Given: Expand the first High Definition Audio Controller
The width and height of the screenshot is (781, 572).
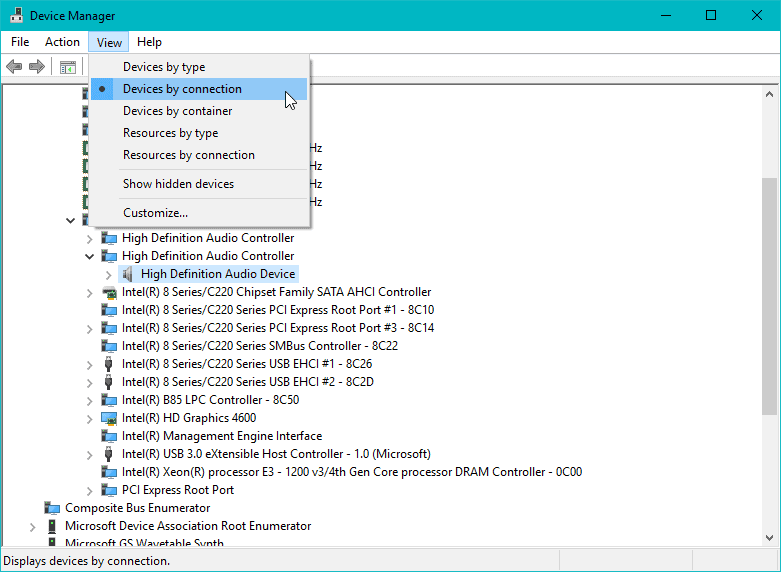Looking at the screenshot, I should click(90, 239).
